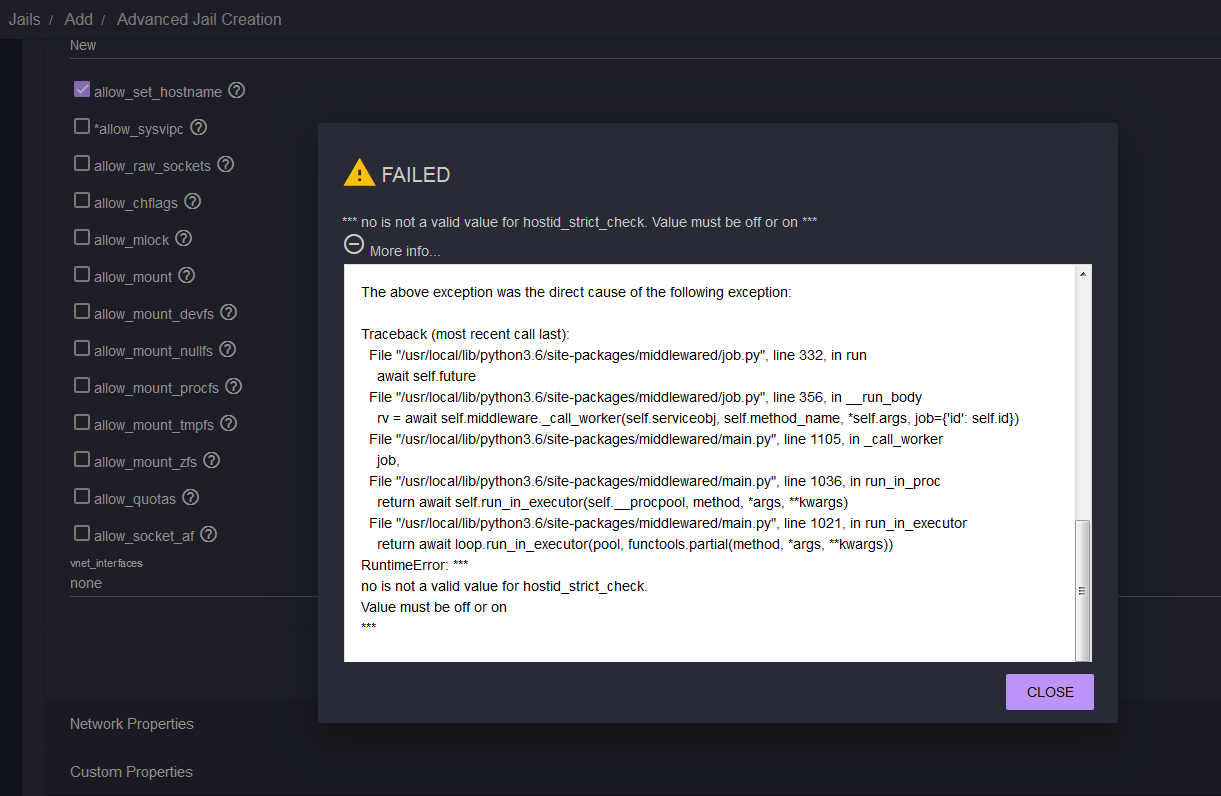The image size is (1221, 796).
Task: Click 'line 1036, in run_in_proc' traceback line
Action: [x=655, y=481]
